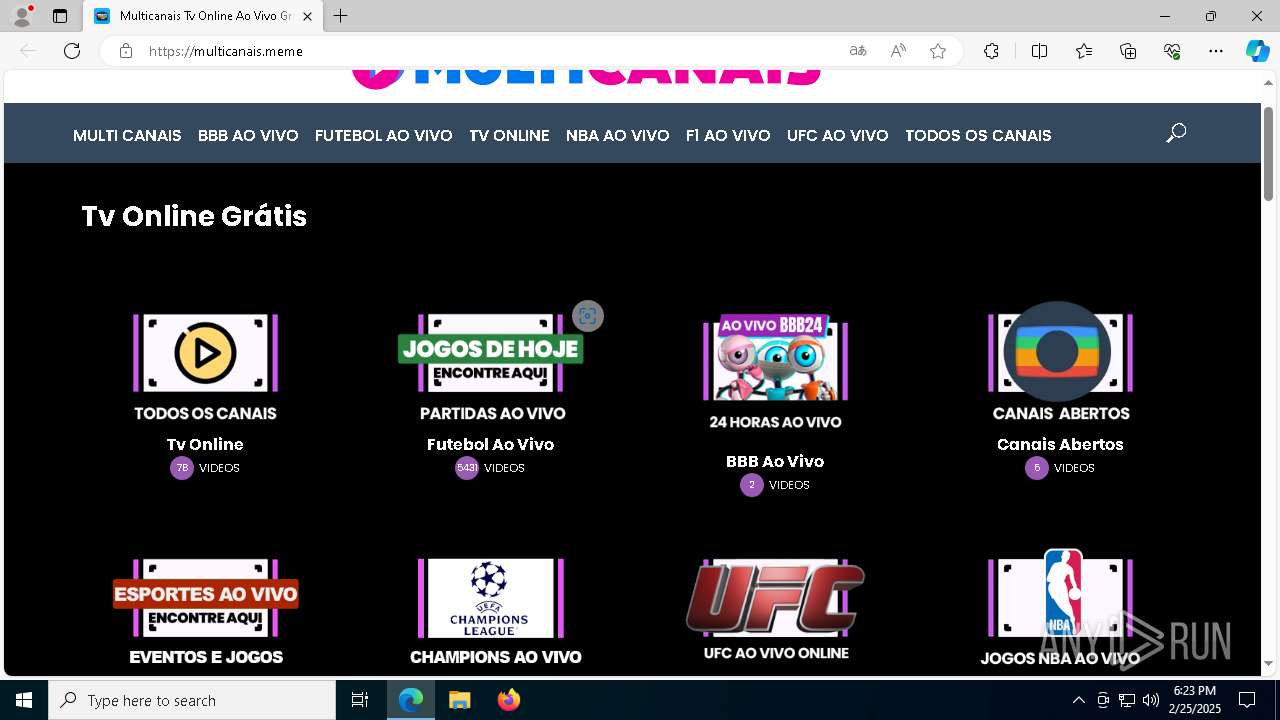Open a new tab with plus button
1280x720 pixels.
(341, 16)
